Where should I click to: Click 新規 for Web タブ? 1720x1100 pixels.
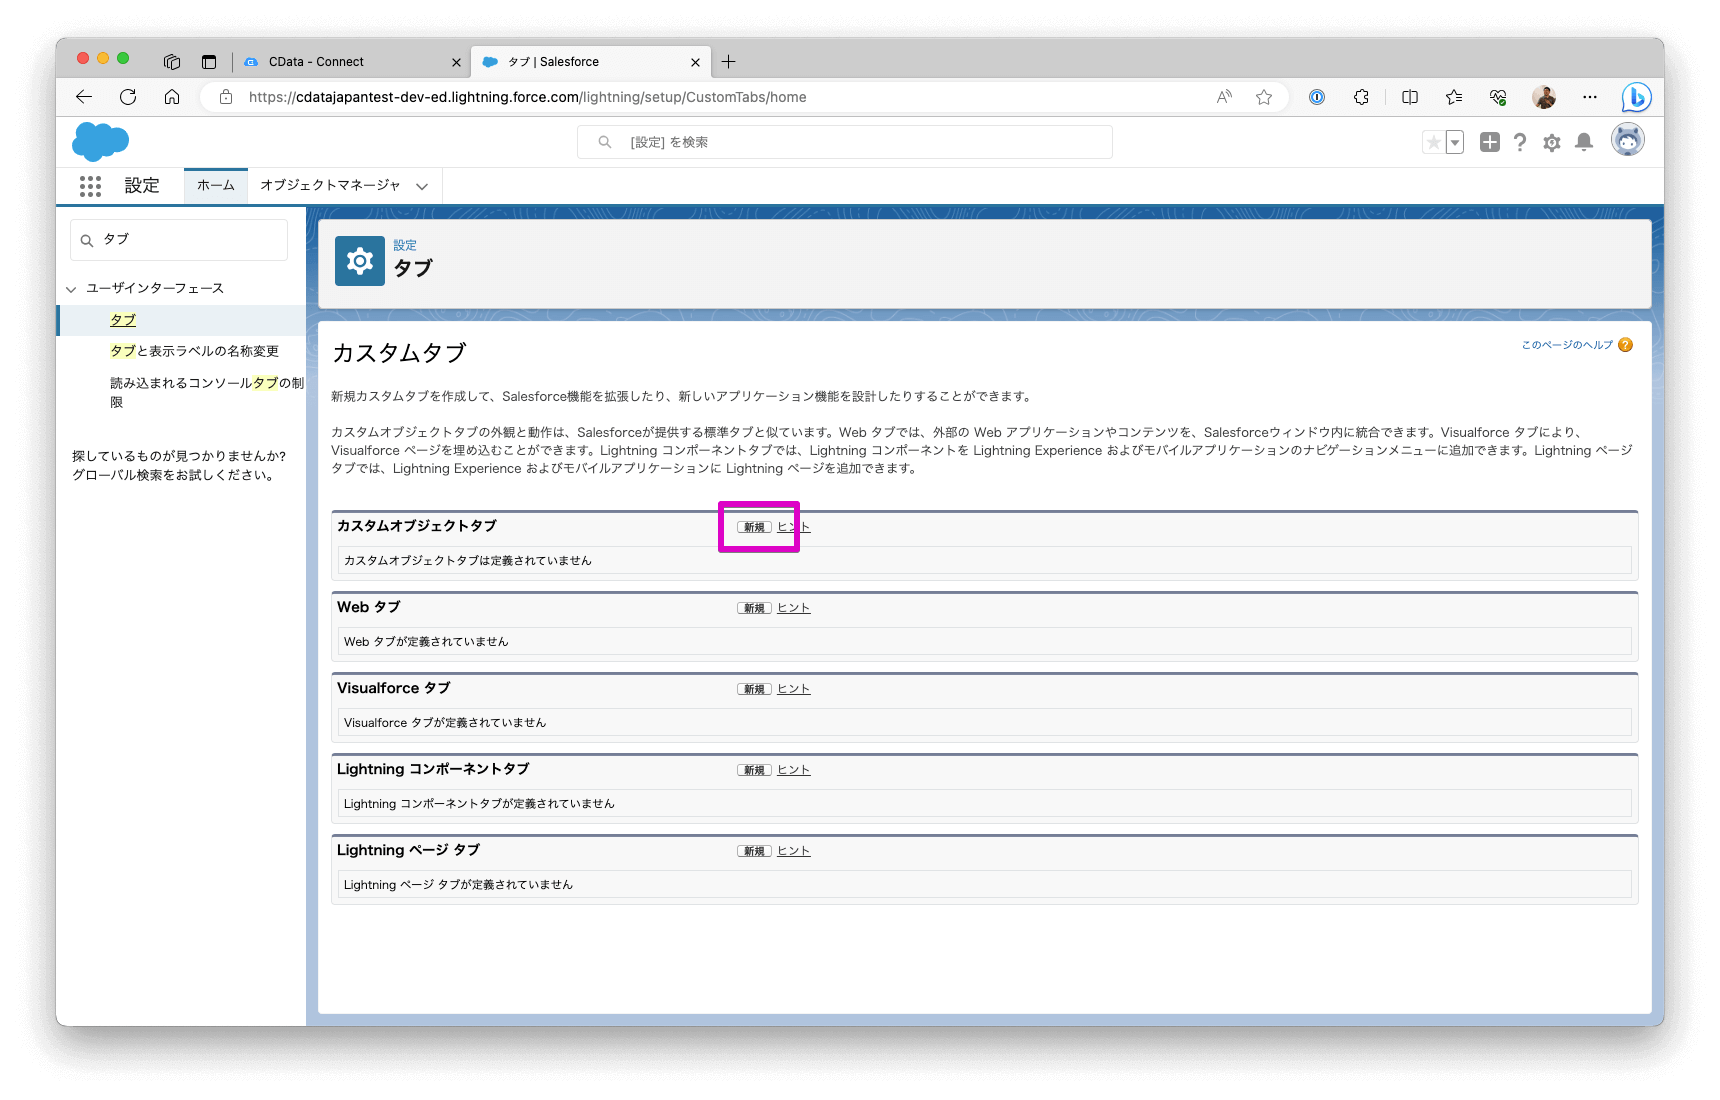754,608
